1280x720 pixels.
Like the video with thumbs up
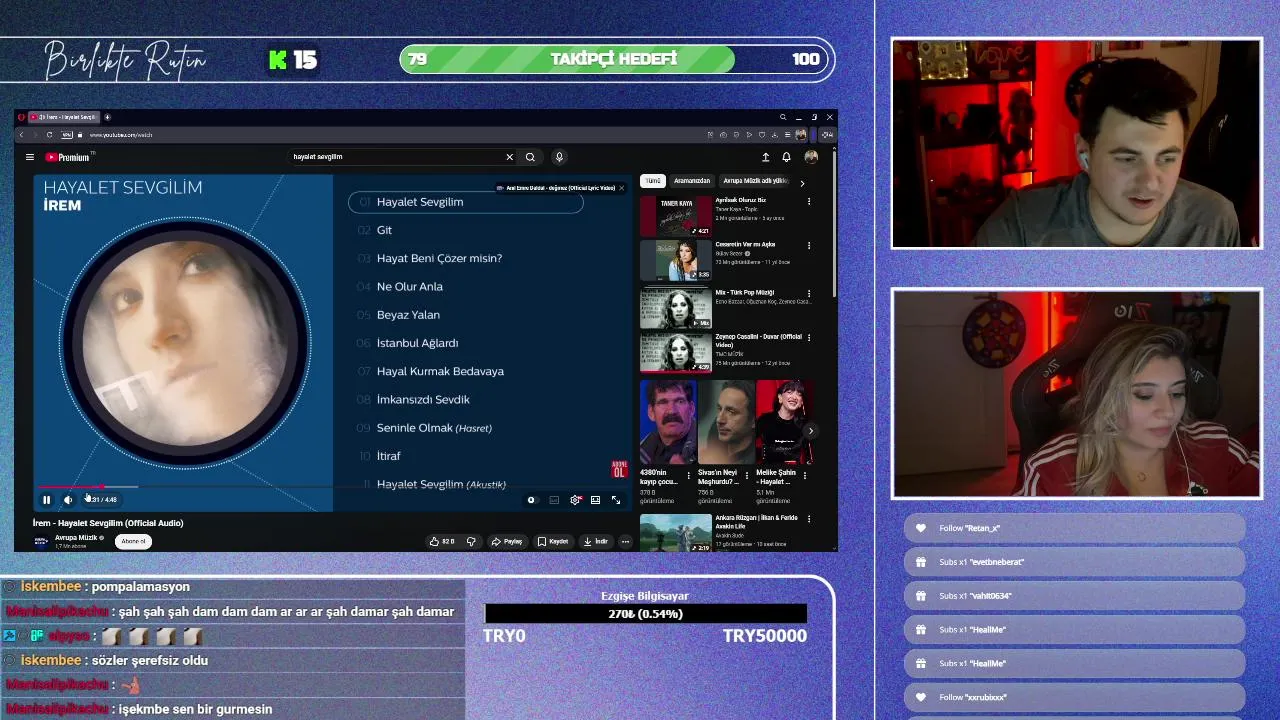coord(442,541)
